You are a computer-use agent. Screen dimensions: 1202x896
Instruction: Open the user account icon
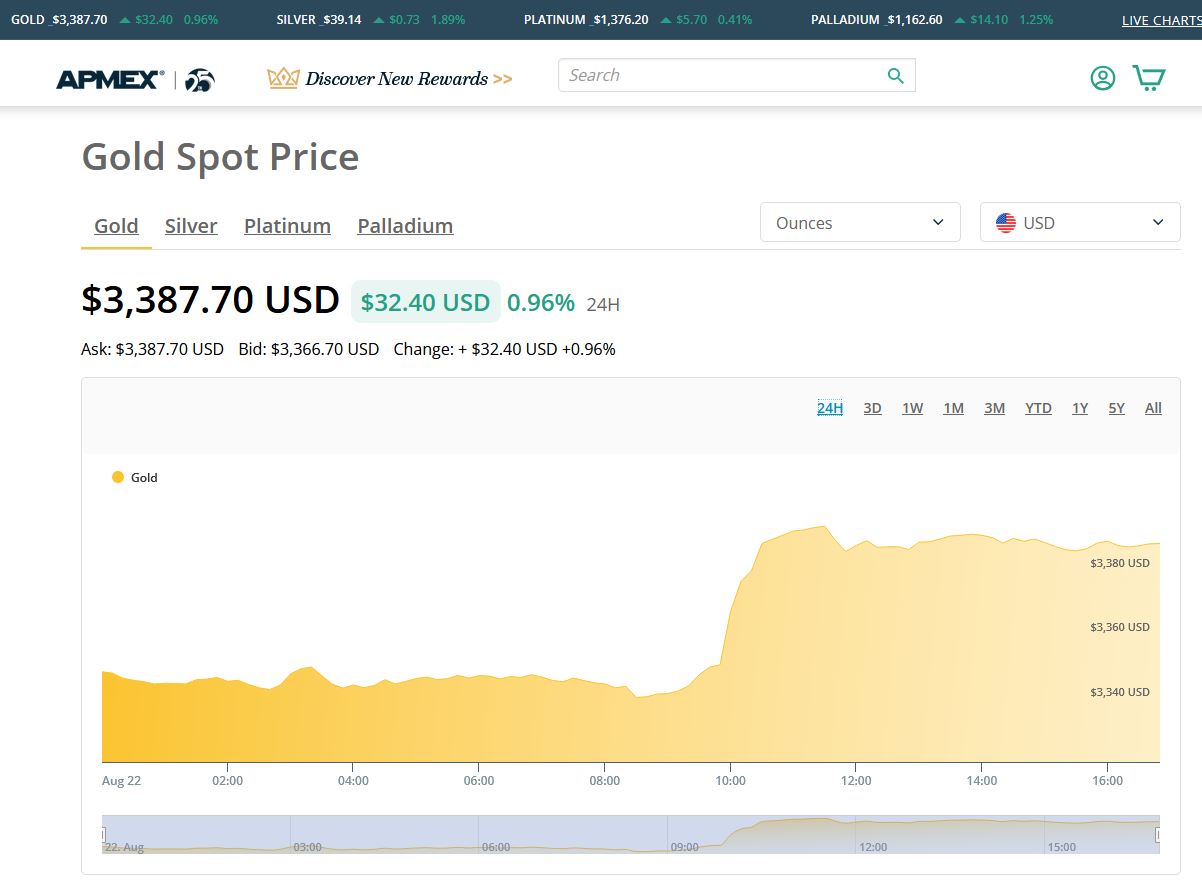click(1102, 78)
